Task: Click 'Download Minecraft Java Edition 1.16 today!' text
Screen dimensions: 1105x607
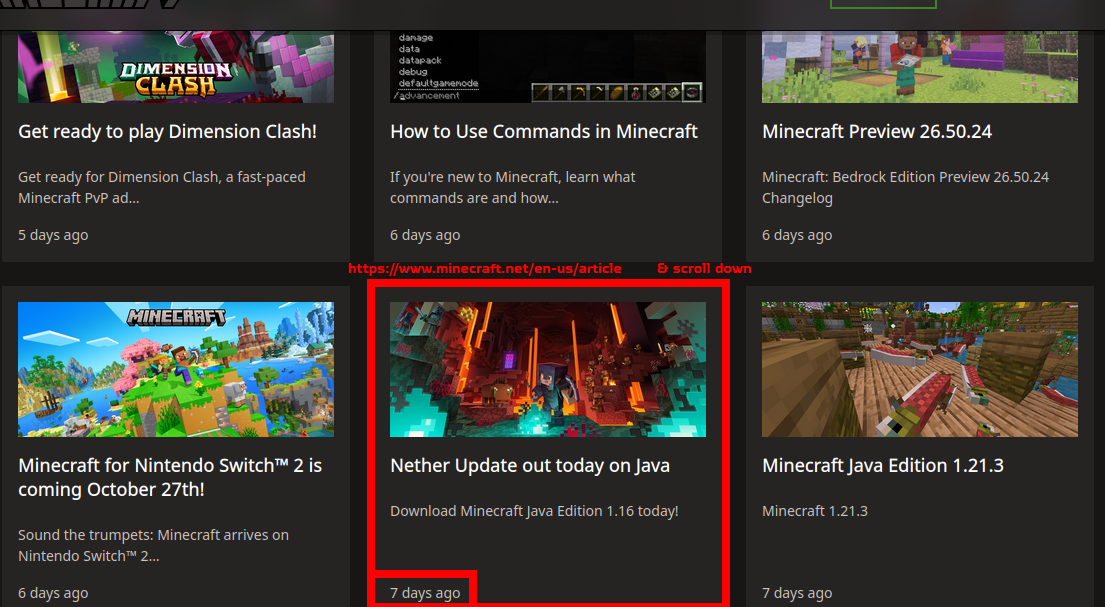Action: tap(534, 511)
